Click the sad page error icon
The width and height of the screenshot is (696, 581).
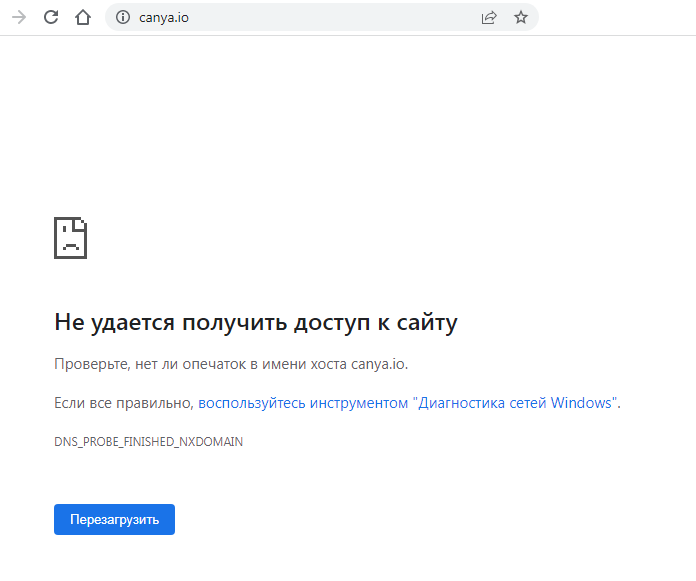pos(70,237)
